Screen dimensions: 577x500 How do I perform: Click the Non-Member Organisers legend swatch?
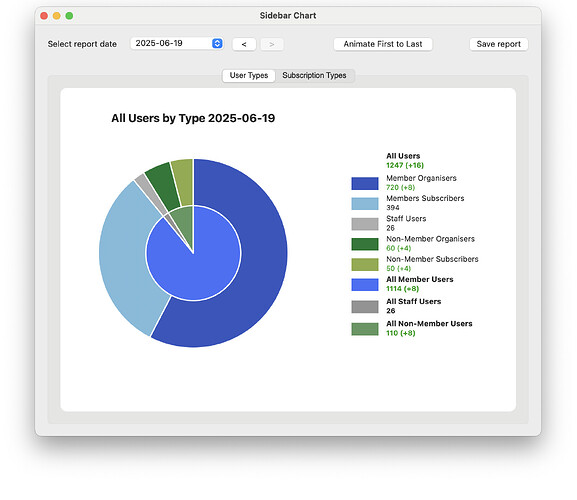(x=365, y=244)
